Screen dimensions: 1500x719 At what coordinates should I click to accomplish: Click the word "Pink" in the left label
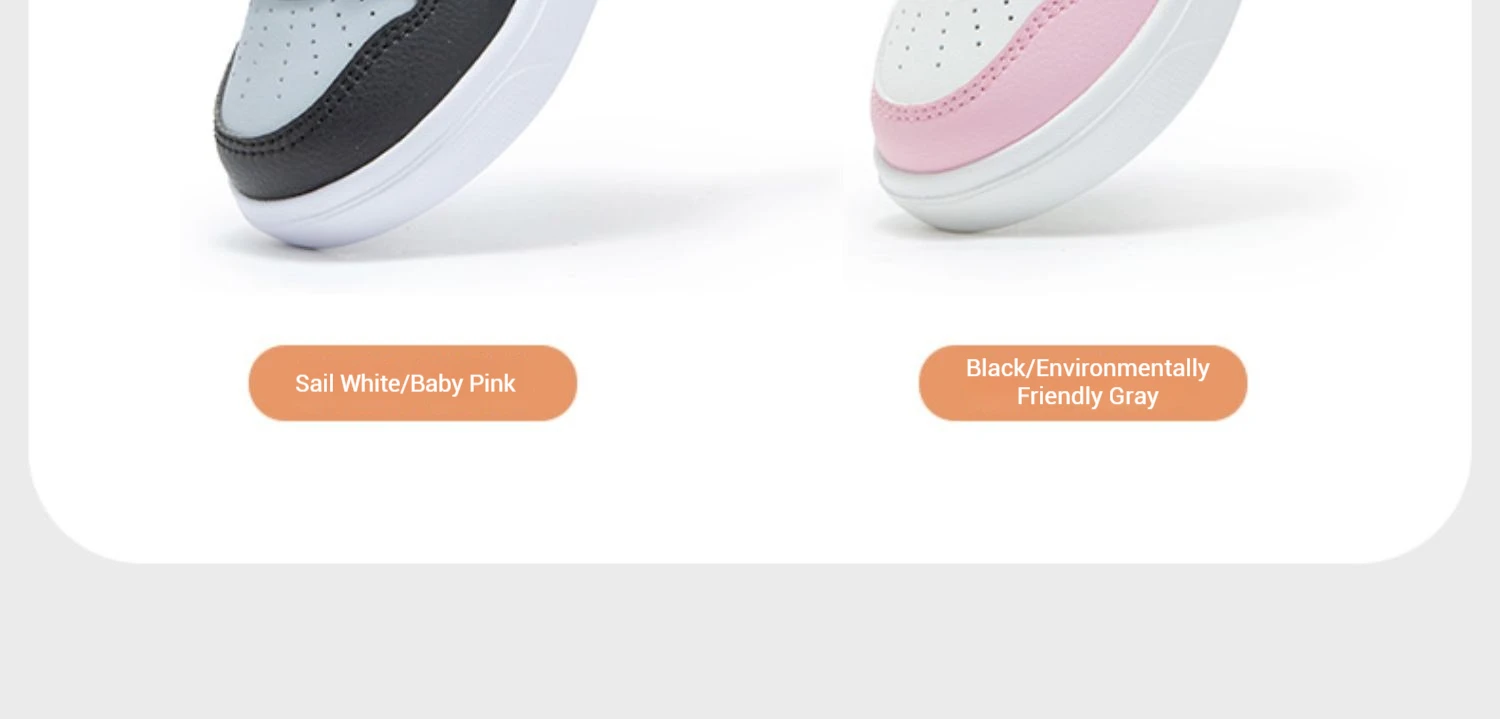pyautogui.click(x=492, y=383)
